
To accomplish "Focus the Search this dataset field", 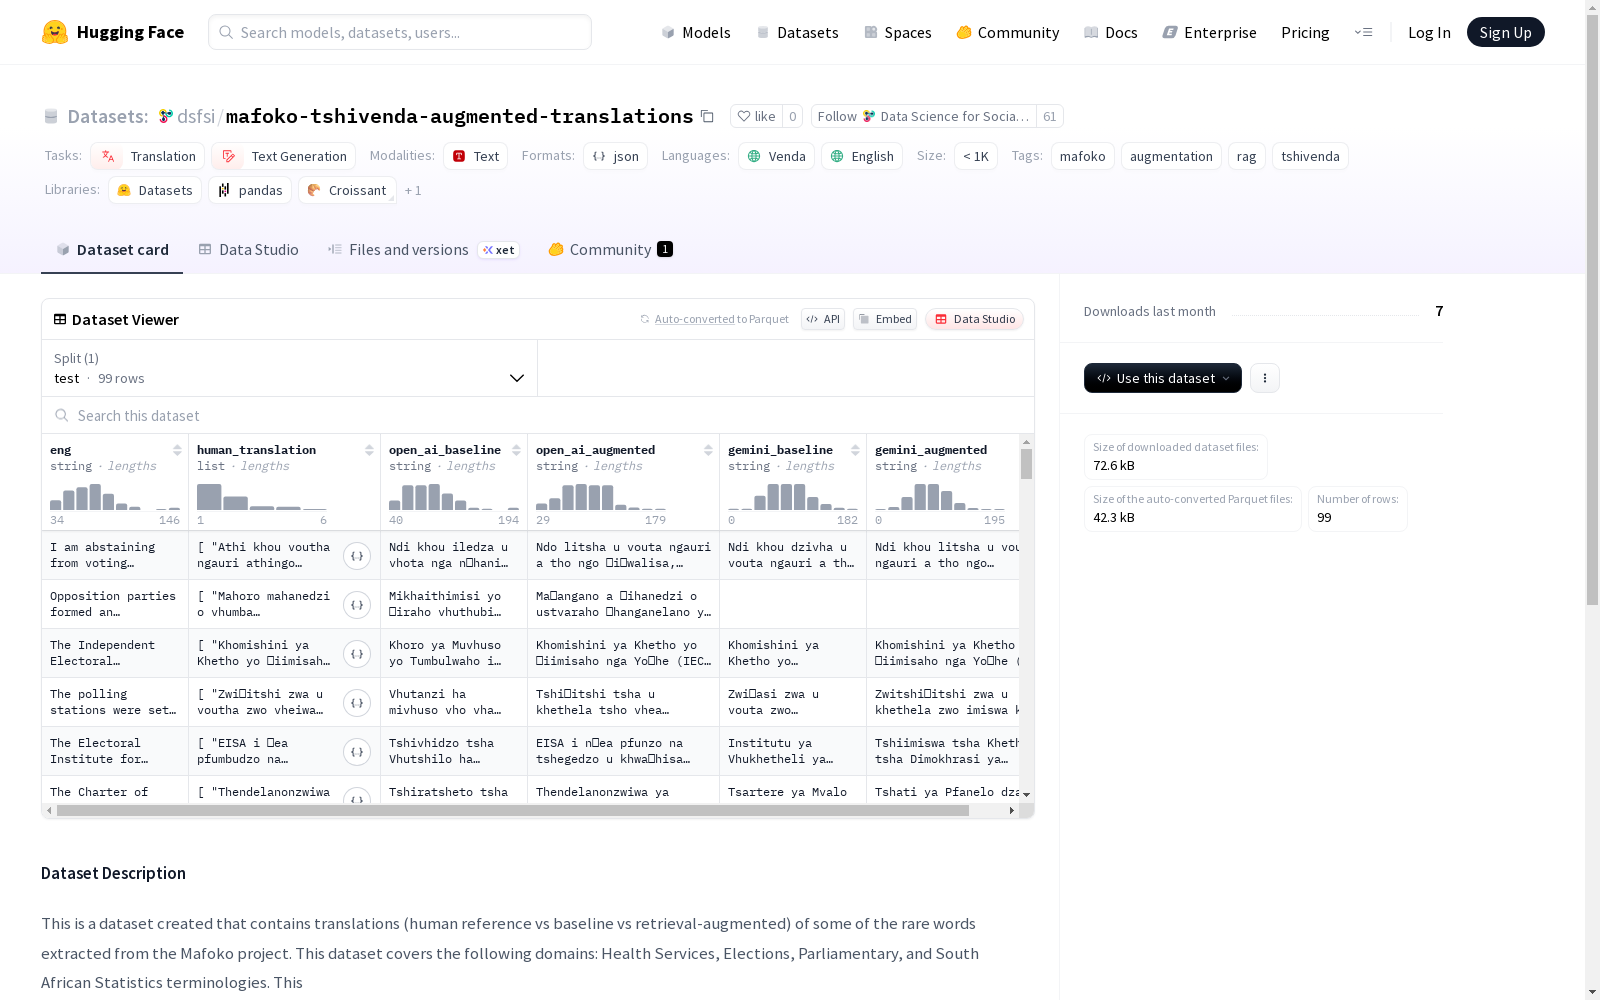I will click(x=538, y=415).
